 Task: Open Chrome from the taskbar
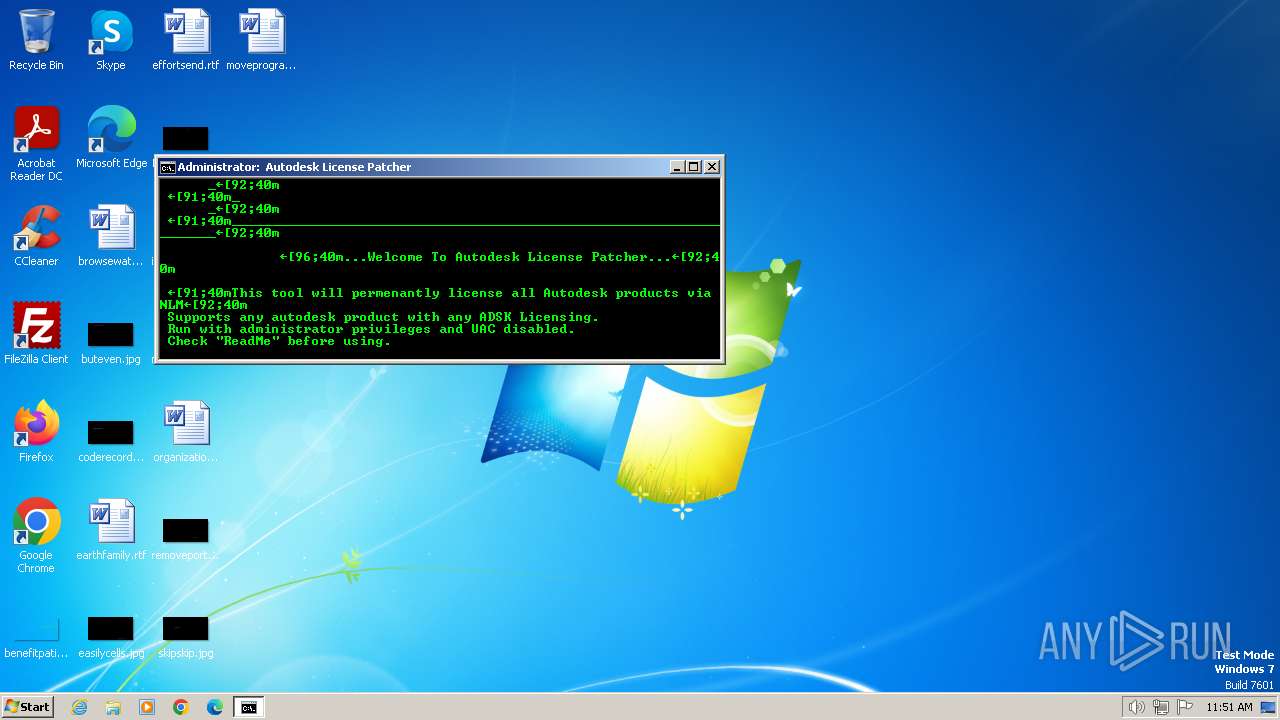coord(181,707)
